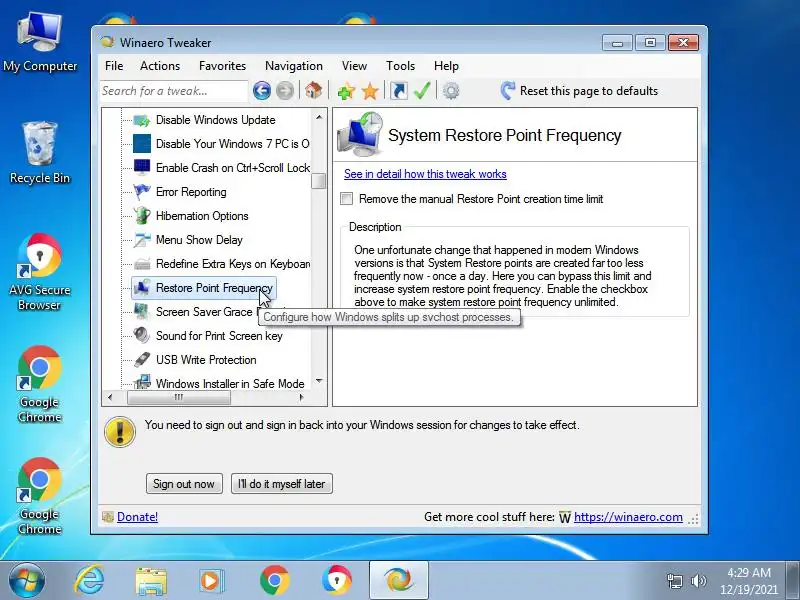Launch Windows Media Player from taskbar
Image resolution: width=800 pixels, height=600 pixels.
pyautogui.click(x=211, y=581)
